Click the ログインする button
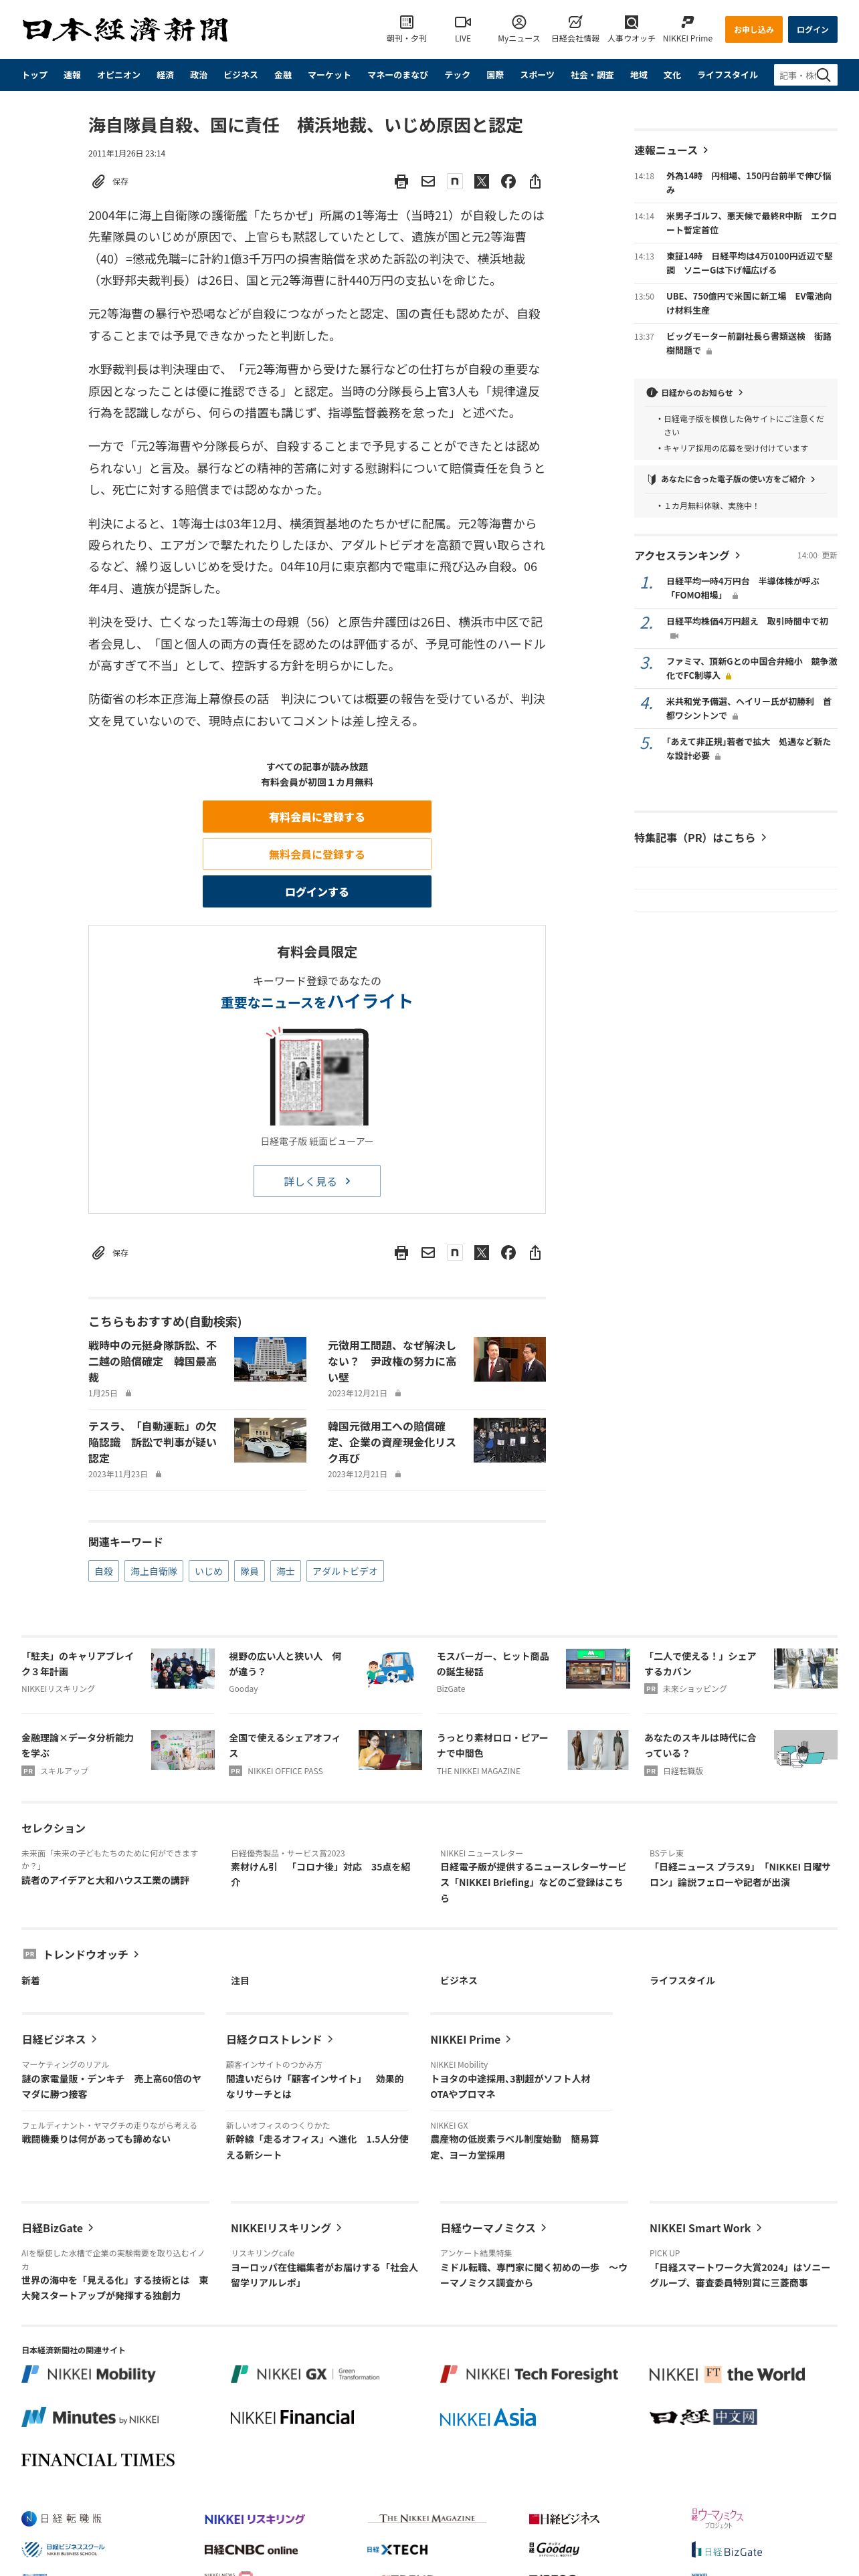The width and height of the screenshot is (859, 2576). click(317, 892)
